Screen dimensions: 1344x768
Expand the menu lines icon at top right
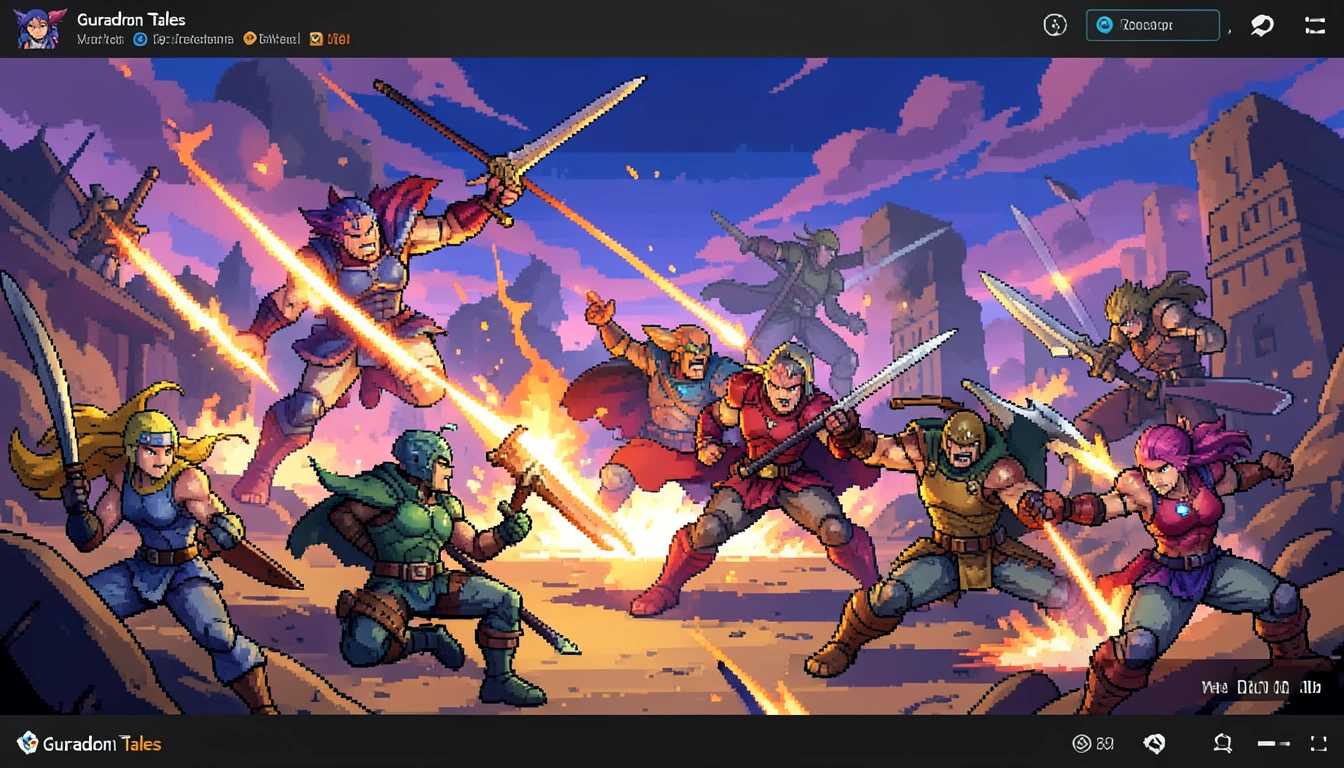[1315, 26]
